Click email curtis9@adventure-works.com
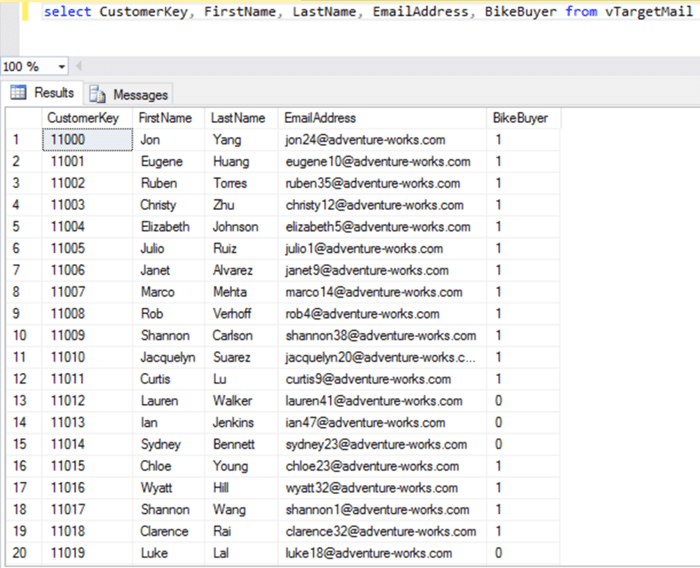Viewport: 700px width, 568px height. (368, 379)
